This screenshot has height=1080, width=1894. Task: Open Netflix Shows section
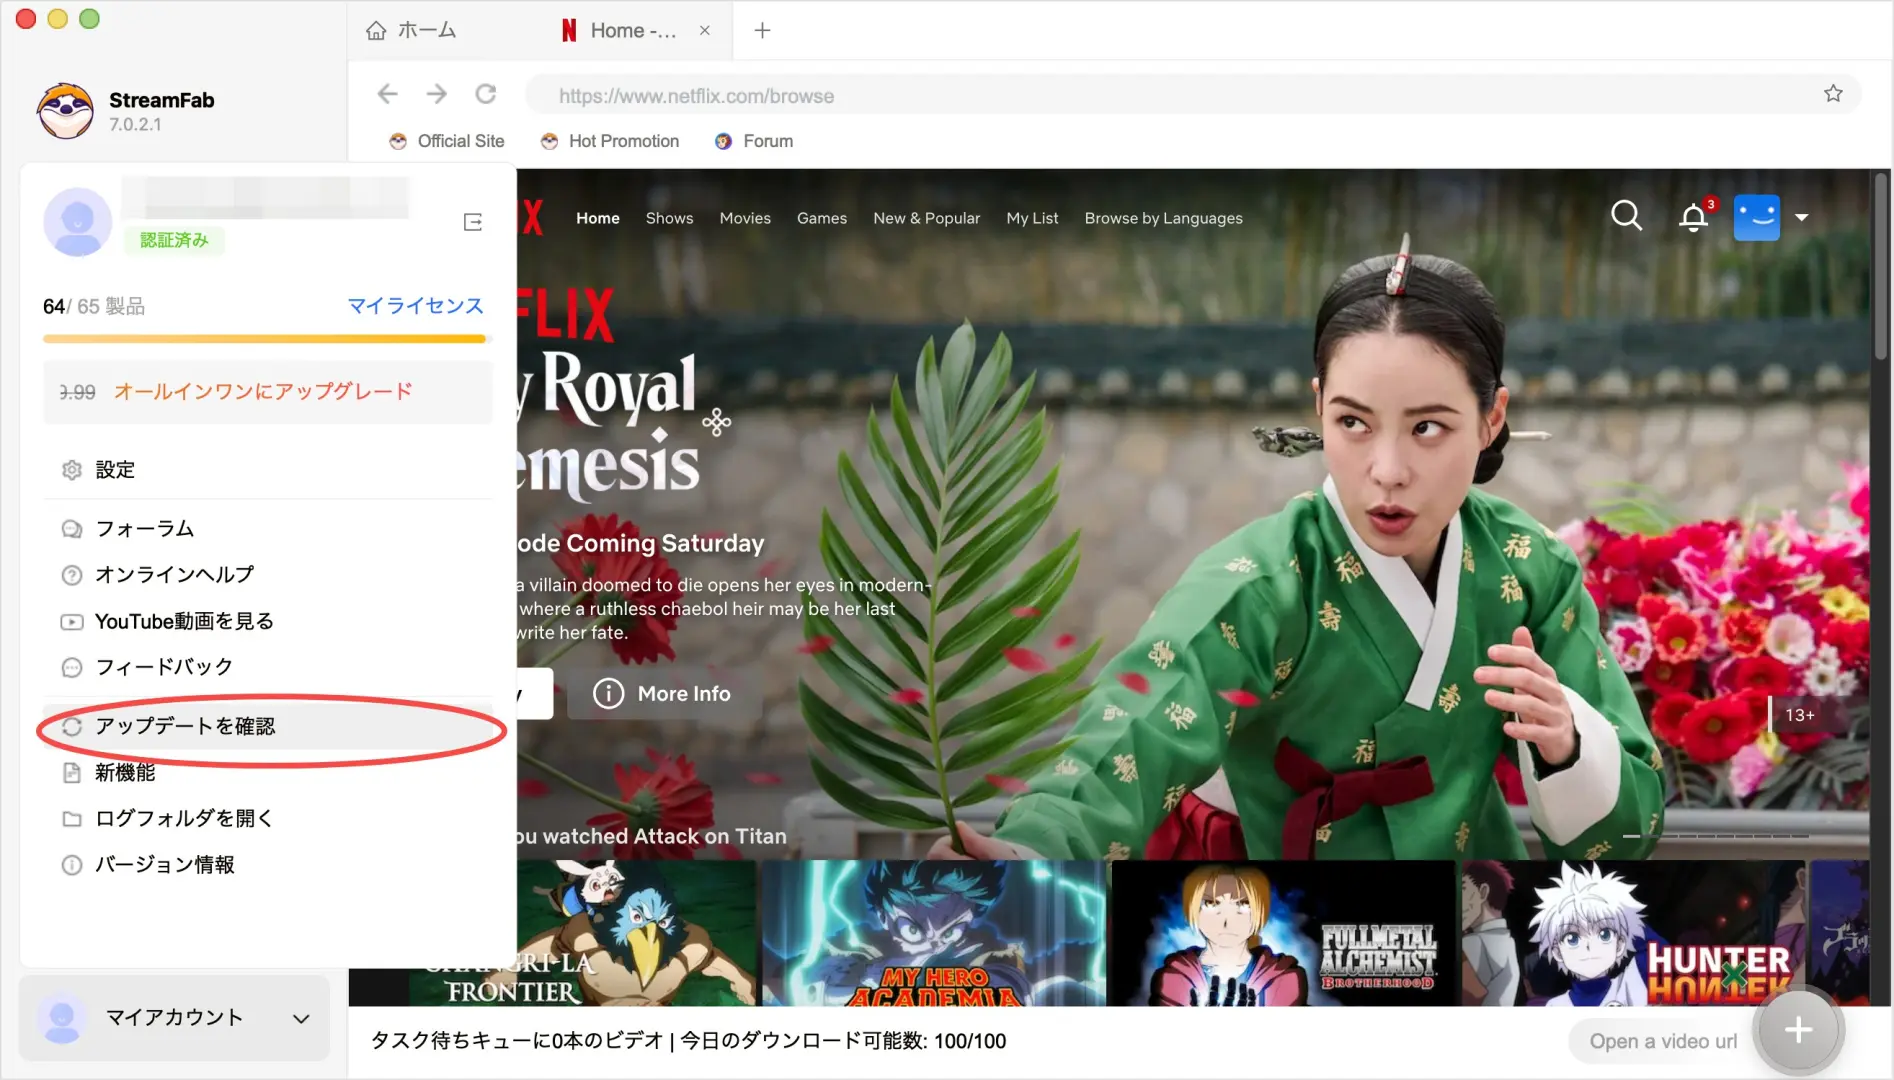pyautogui.click(x=669, y=218)
